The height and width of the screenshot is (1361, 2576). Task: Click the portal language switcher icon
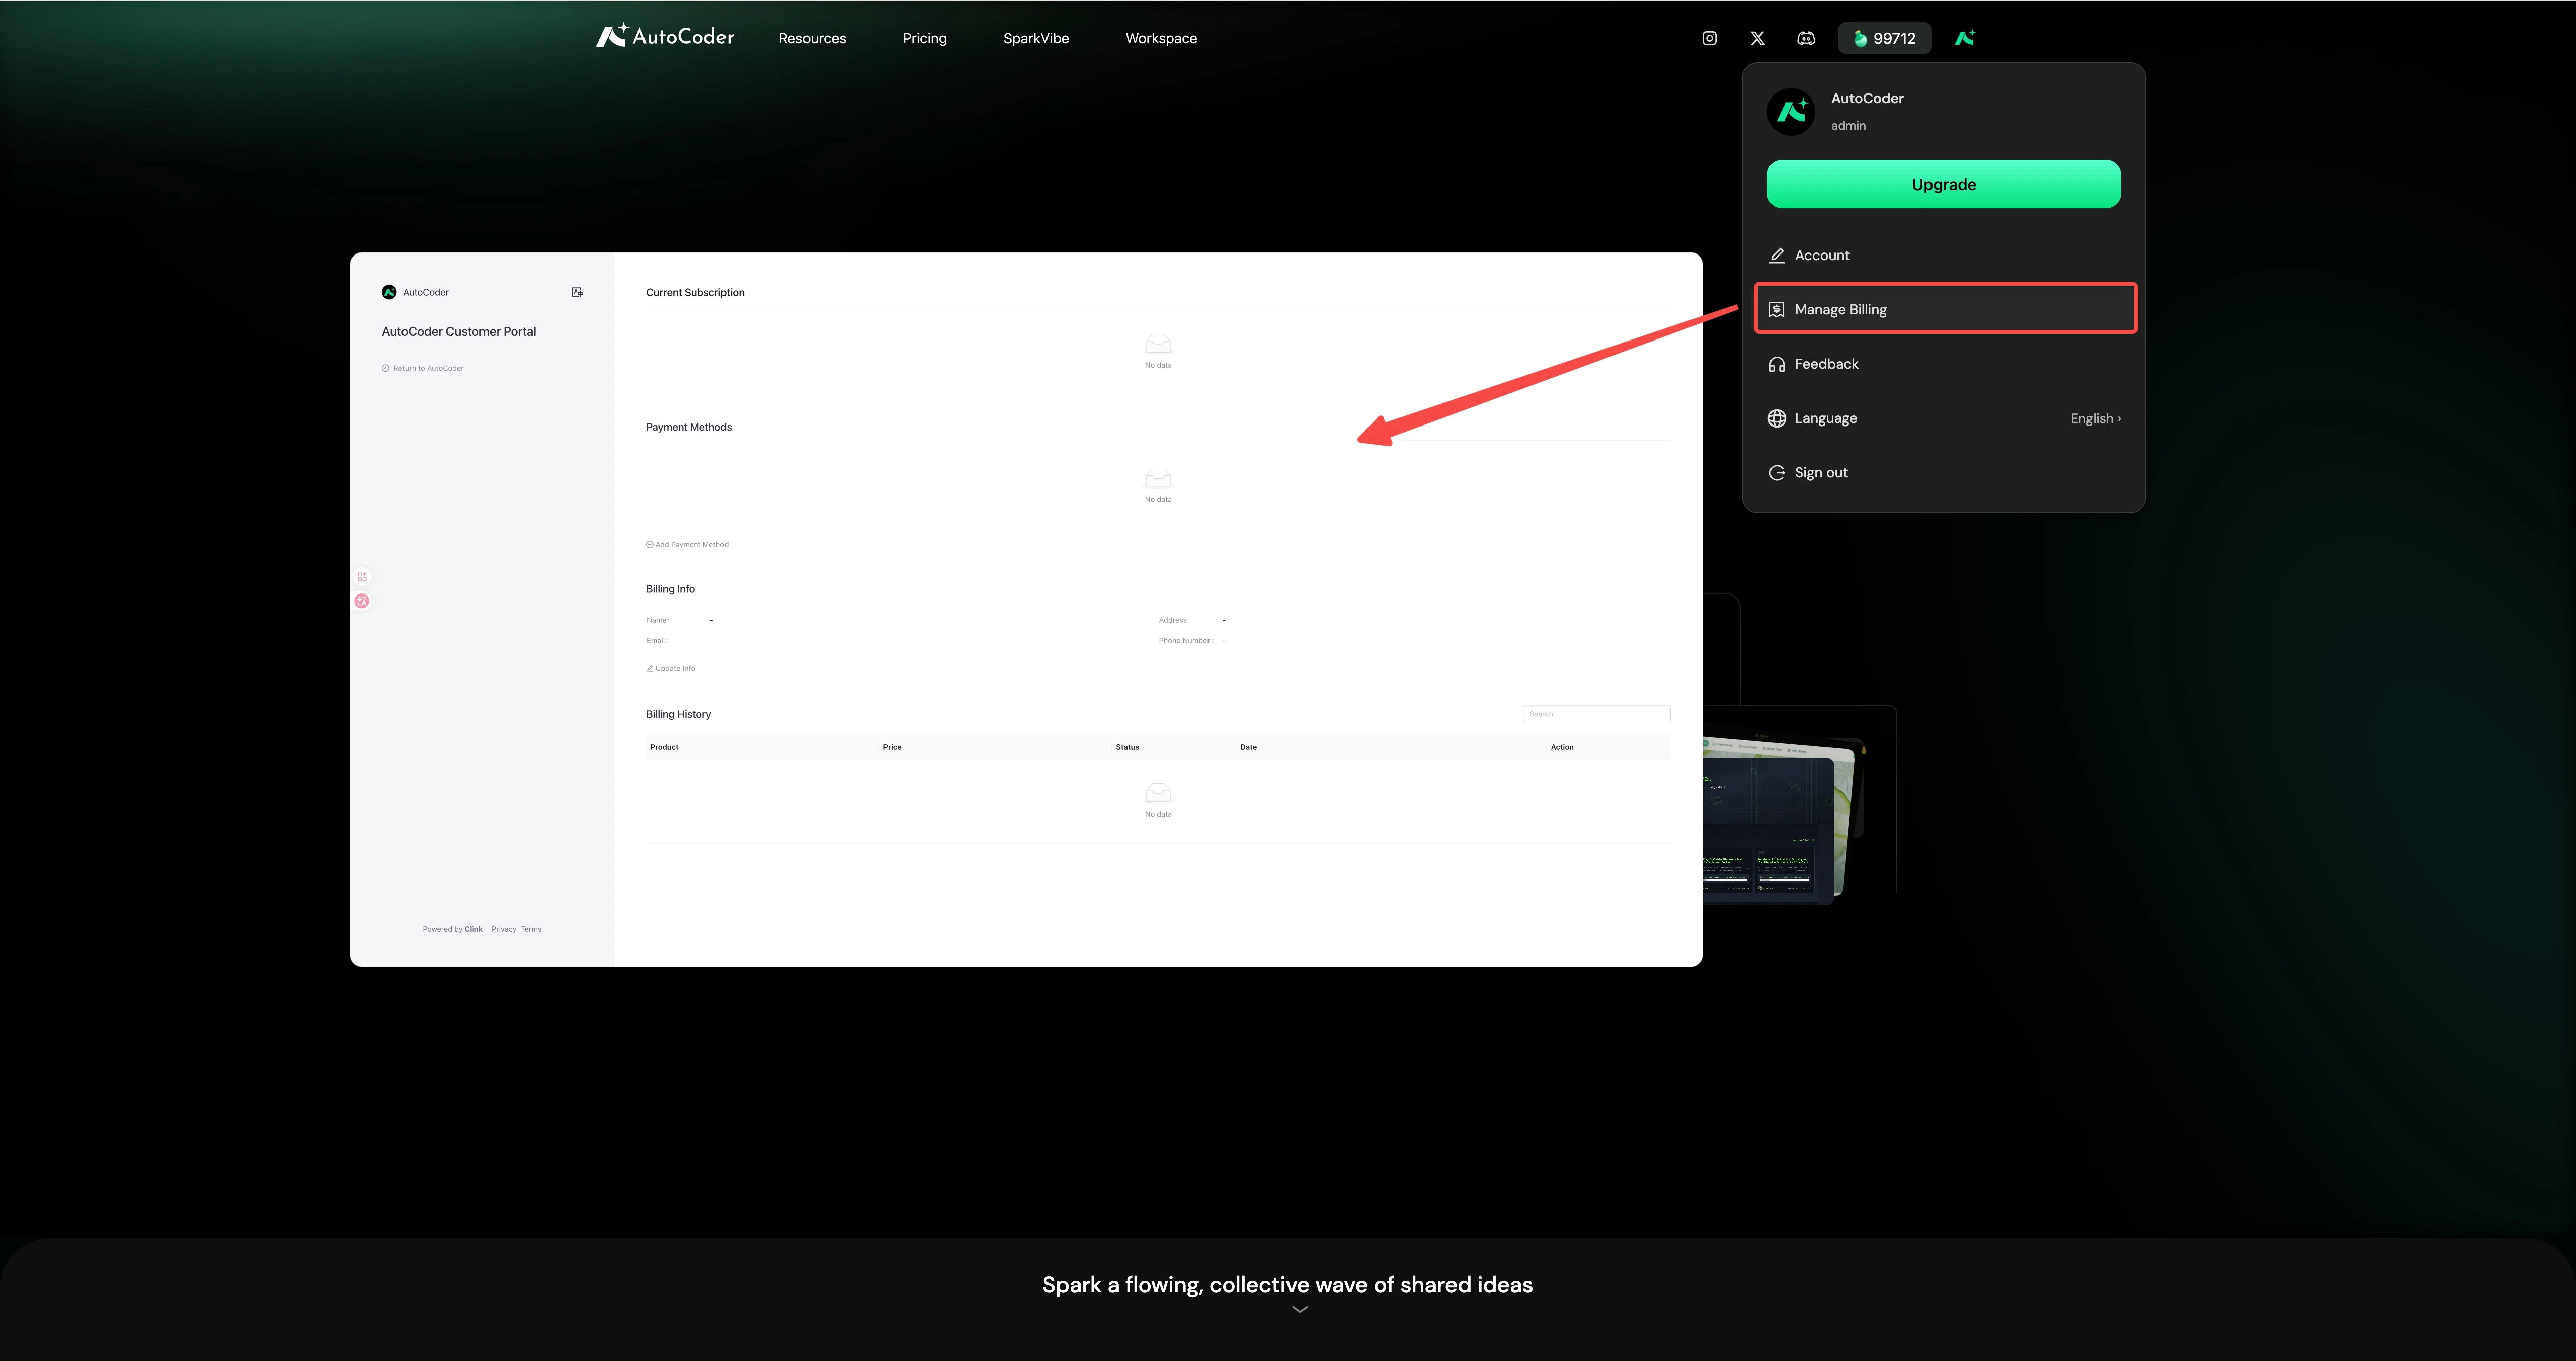pos(577,292)
